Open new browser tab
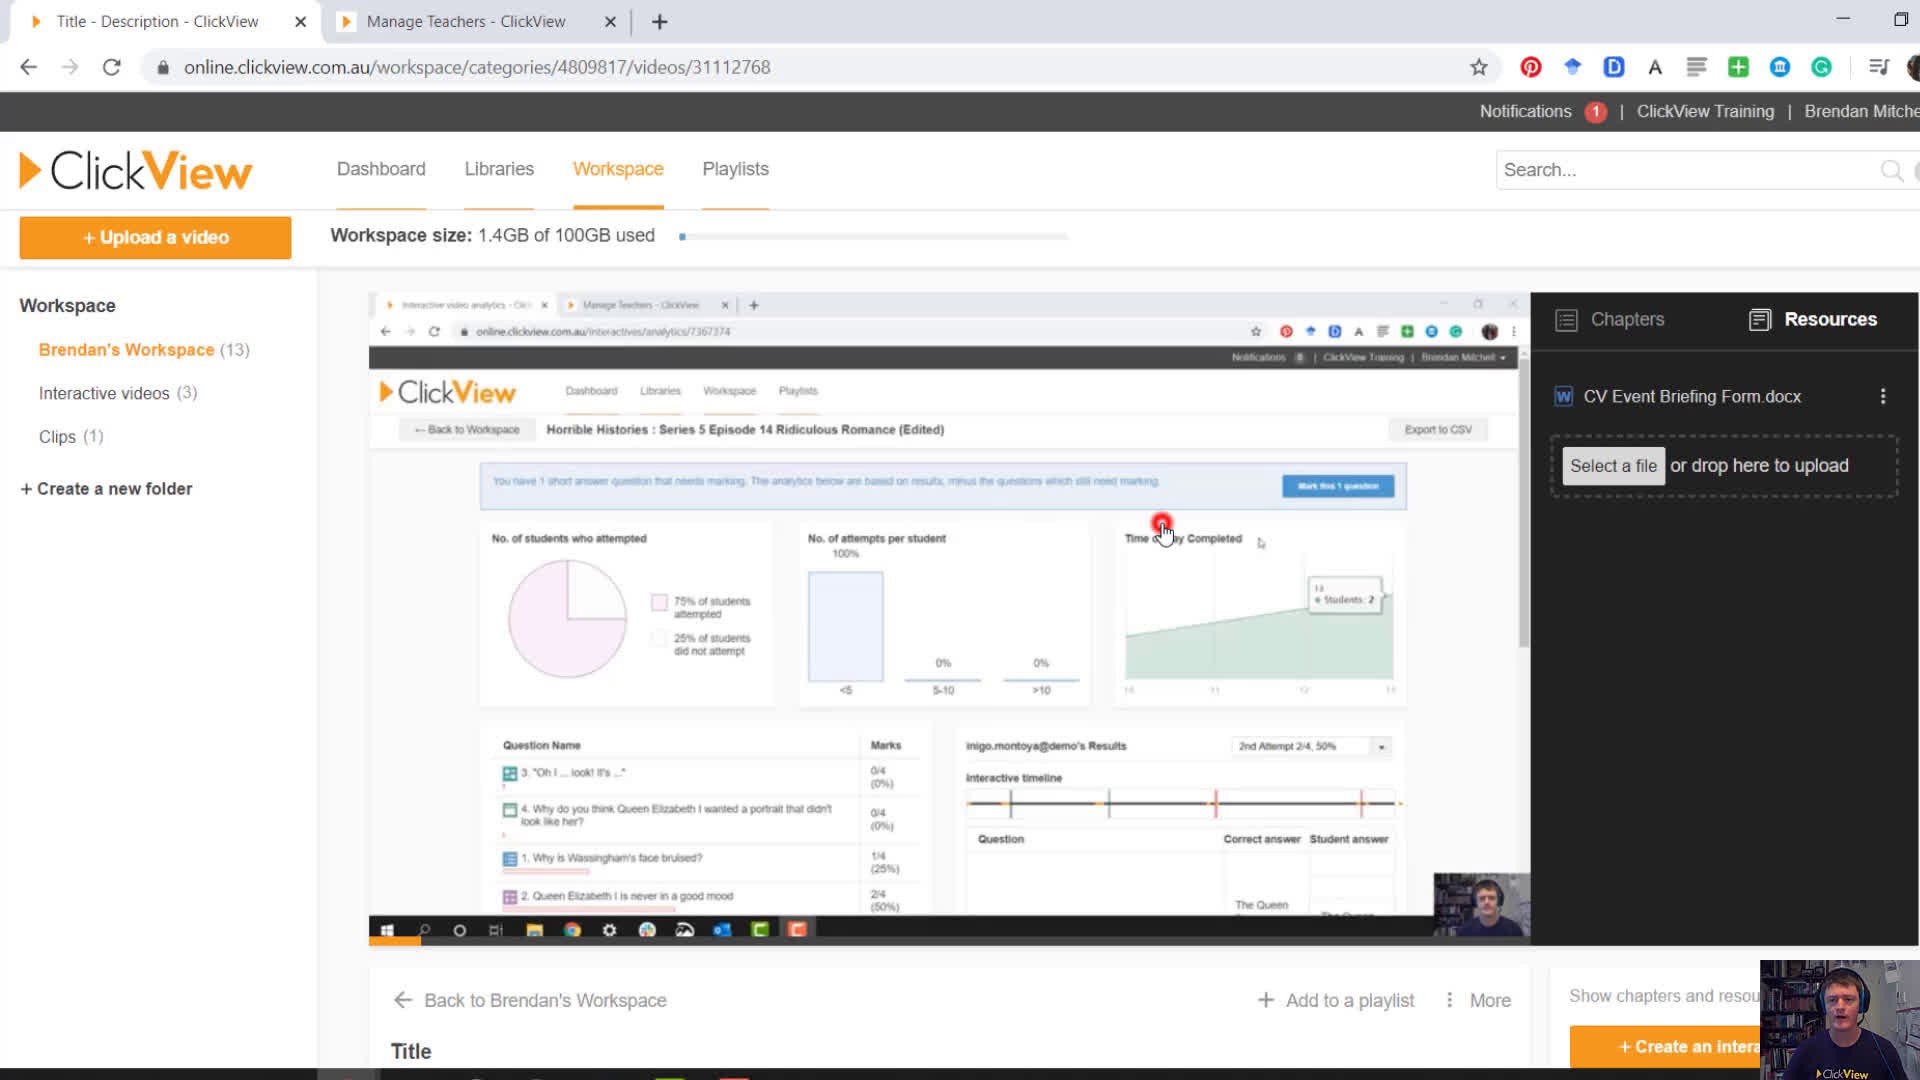1920x1080 pixels. coord(659,22)
